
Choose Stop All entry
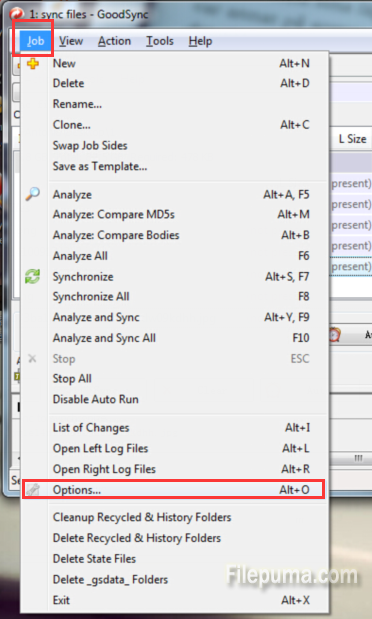[175, 379]
